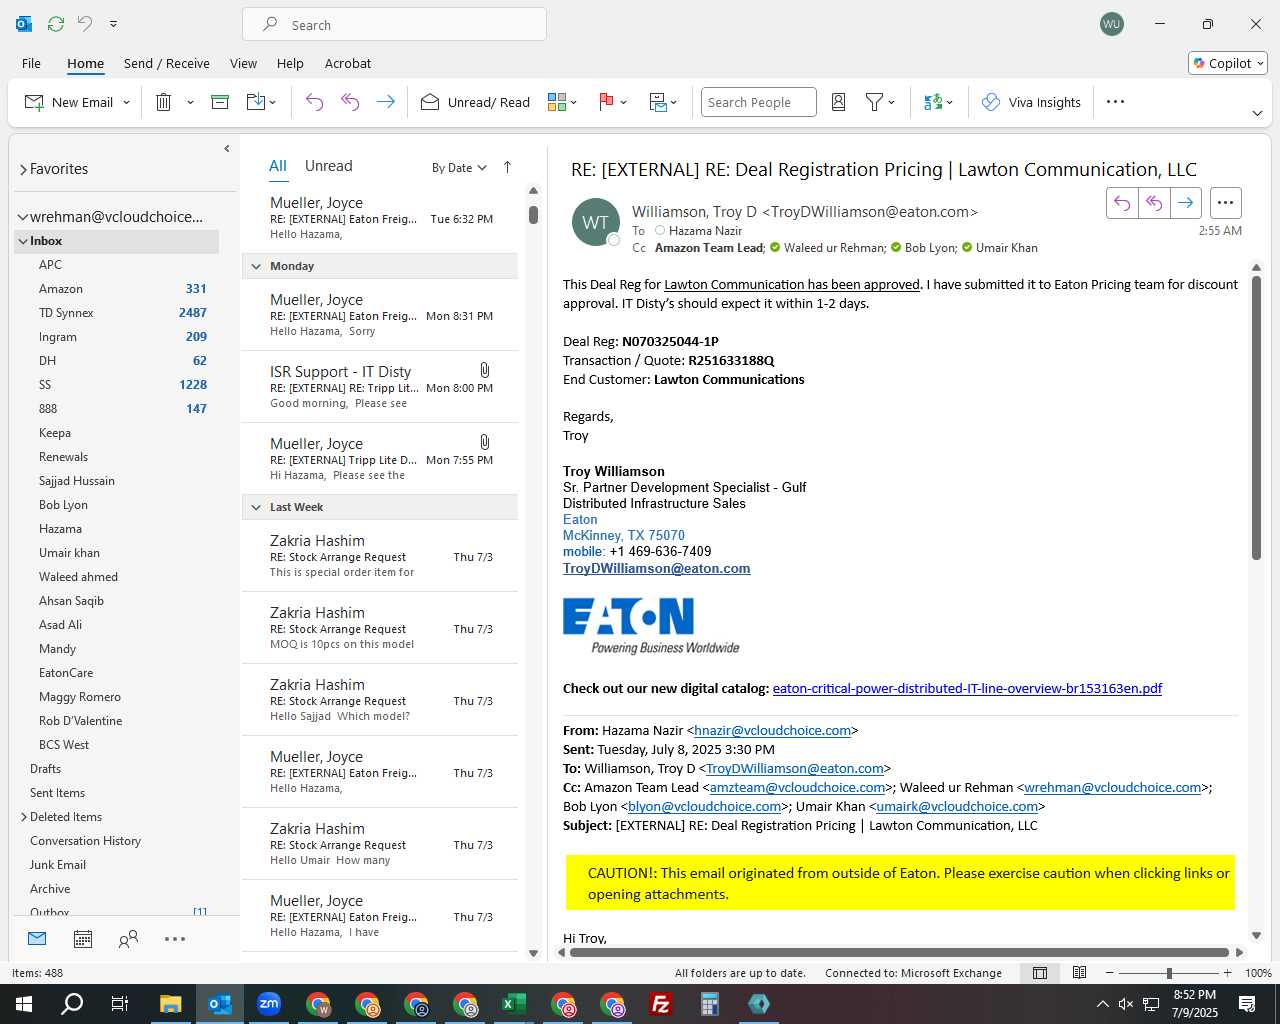The height and width of the screenshot is (1024, 1280).
Task: Collapse the Monday message group
Action: pos(256,266)
